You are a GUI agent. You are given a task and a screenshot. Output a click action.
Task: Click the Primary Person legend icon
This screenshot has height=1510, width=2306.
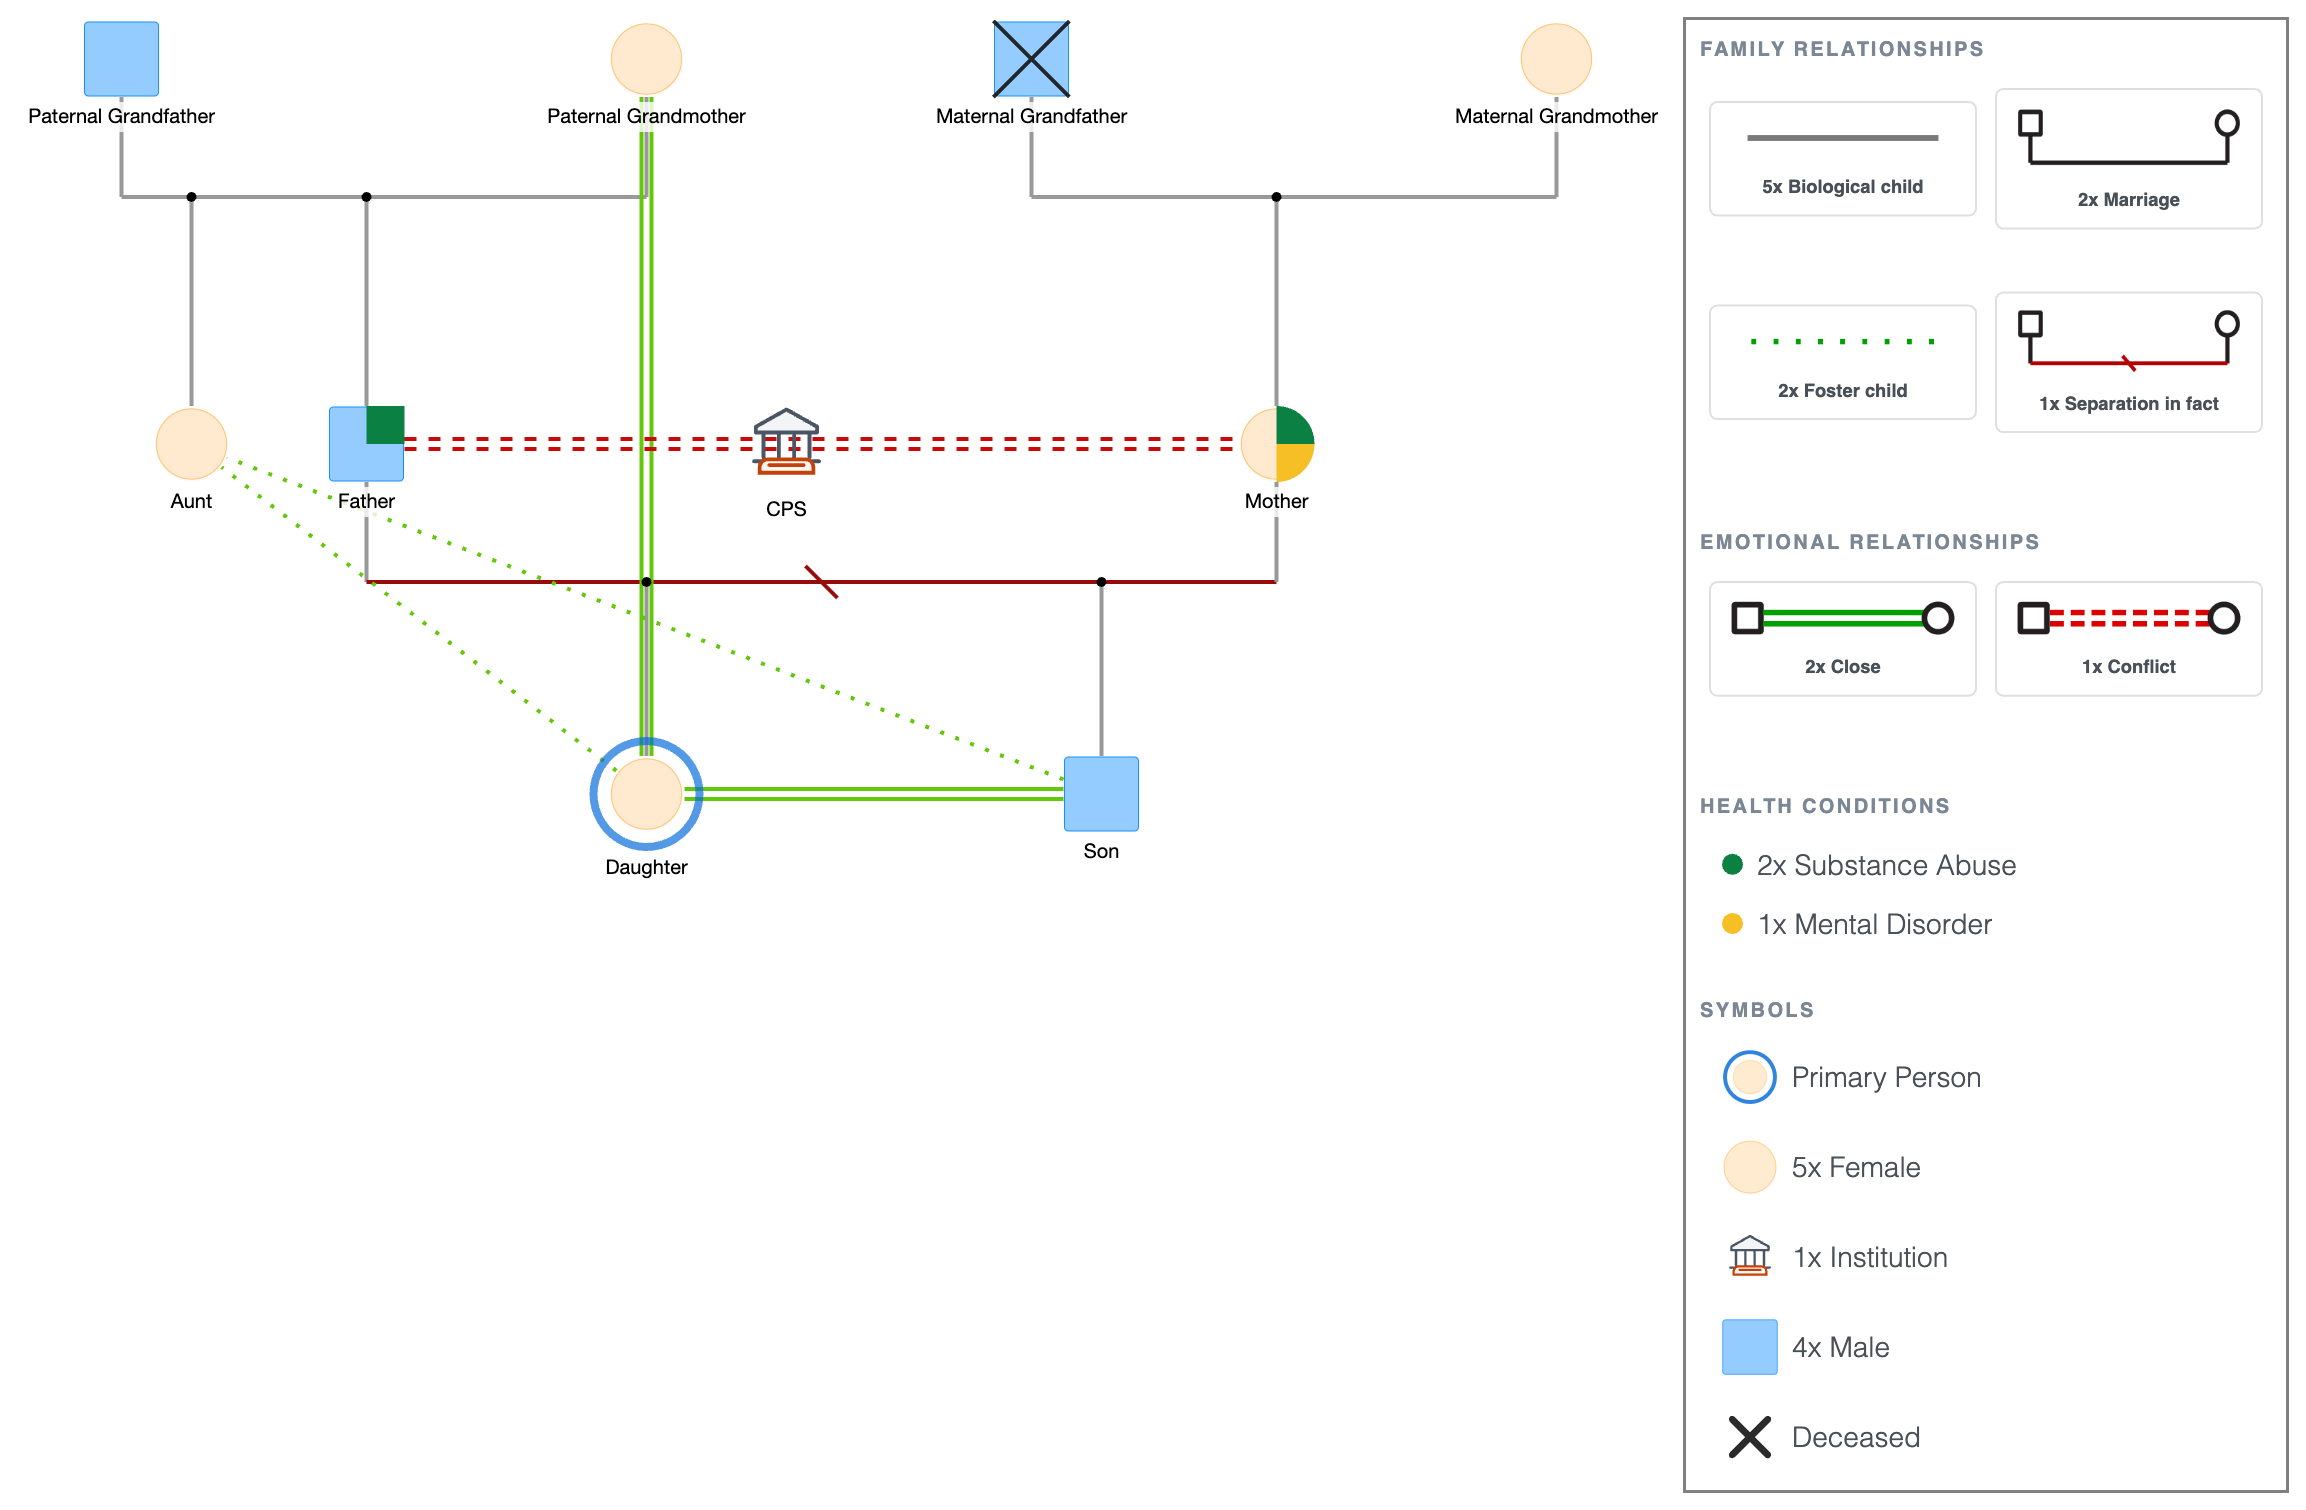(1749, 1077)
